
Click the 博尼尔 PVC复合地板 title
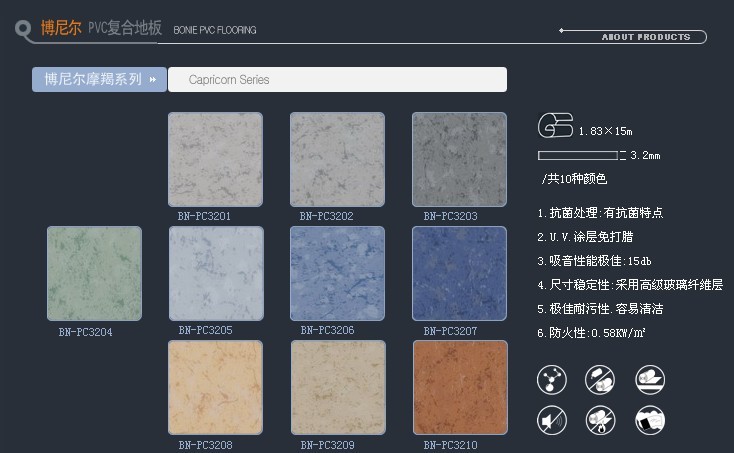point(100,28)
